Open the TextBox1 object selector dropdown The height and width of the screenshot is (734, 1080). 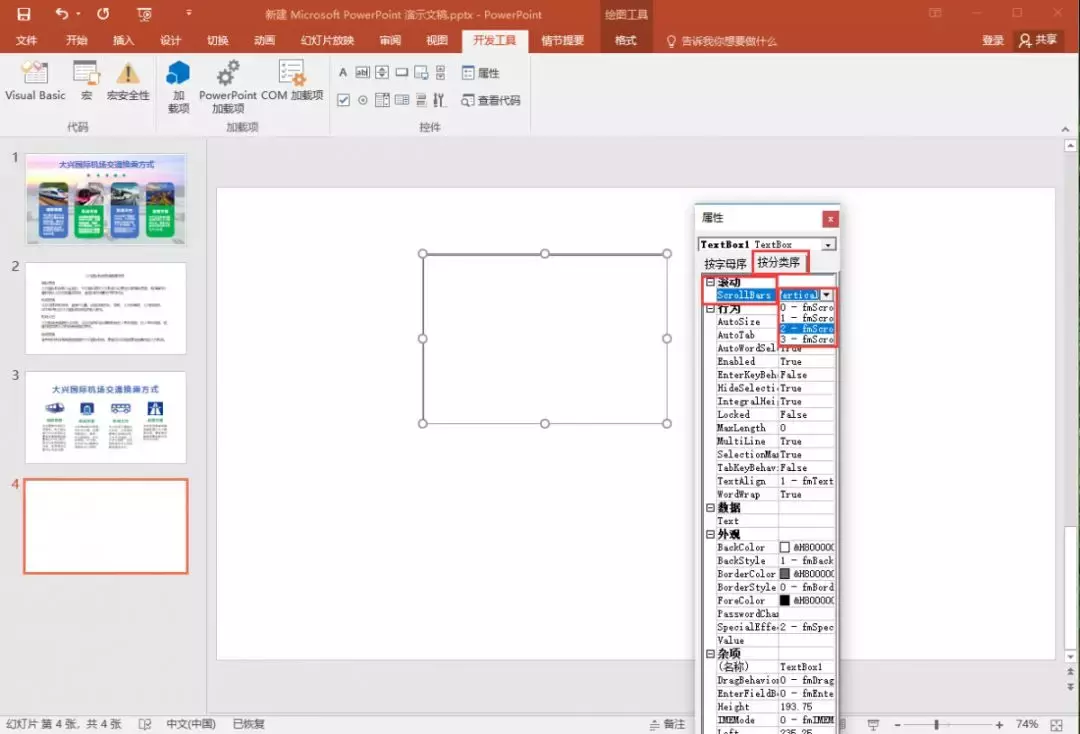(x=829, y=244)
